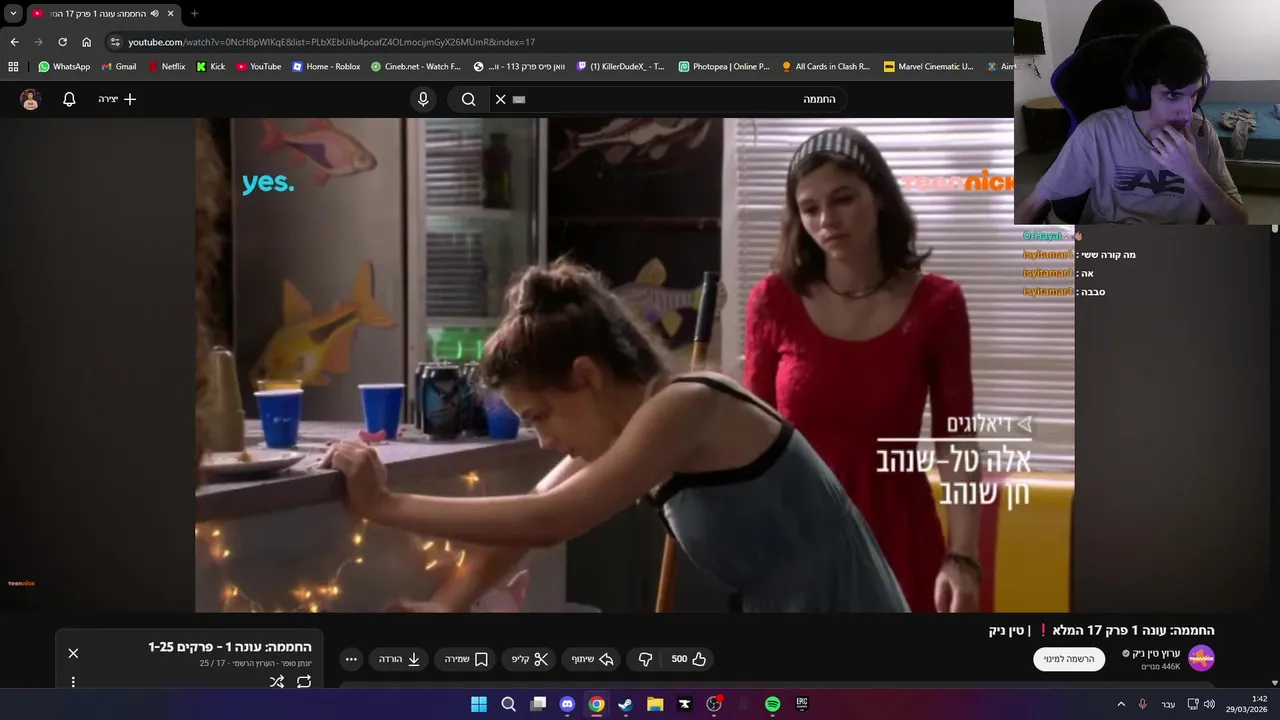Open more actions three-dot menu
Screen dimensions: 1280x720
pos(351,659)
